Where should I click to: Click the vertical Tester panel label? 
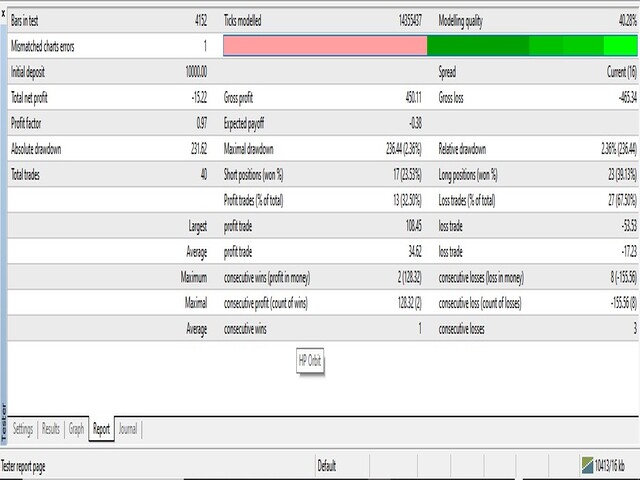[x=4, y=423]
